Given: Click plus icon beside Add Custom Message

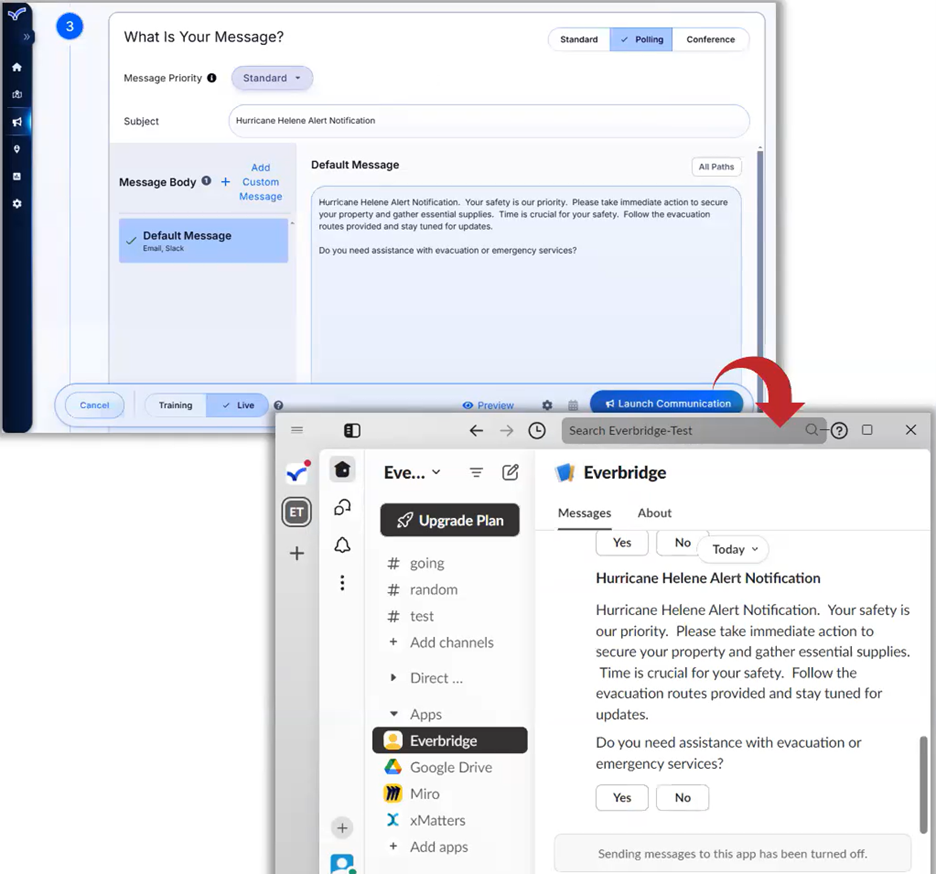Looking at the screenshot, I should pyautogui.click(x=225, y=181).
